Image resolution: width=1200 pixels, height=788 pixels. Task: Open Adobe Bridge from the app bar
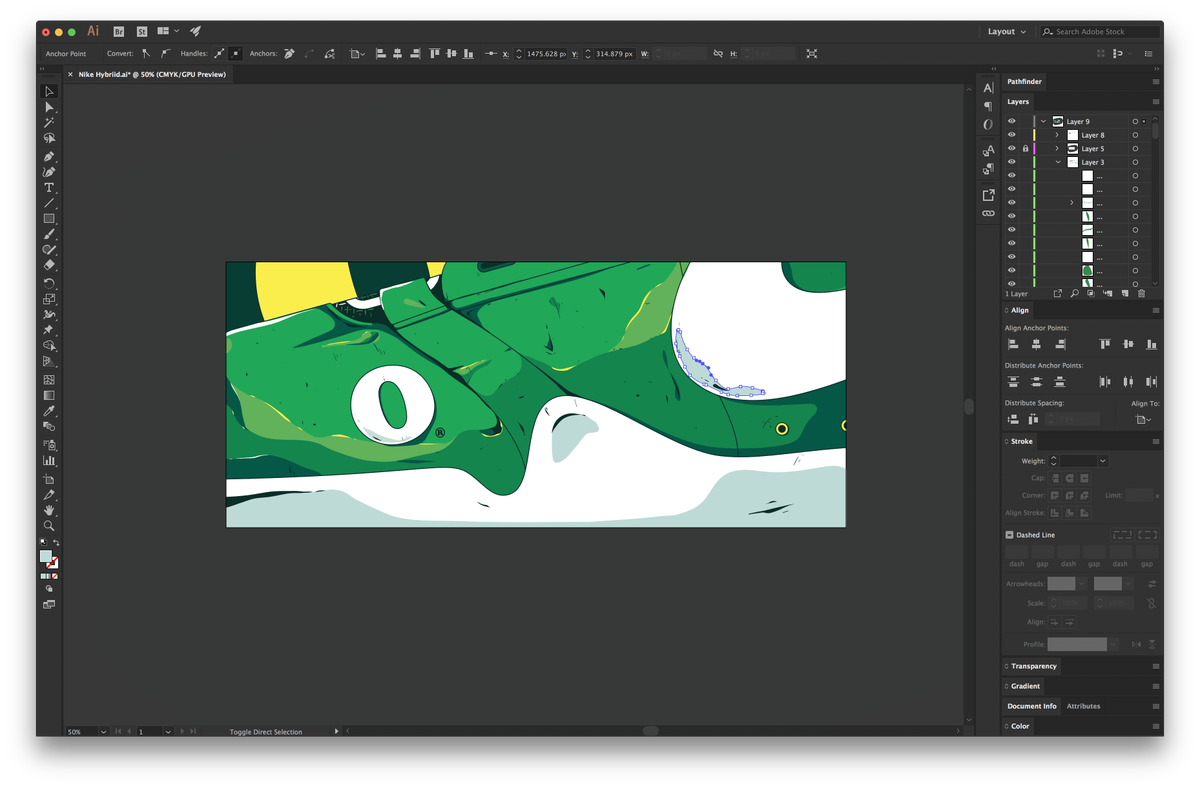point(118,31)
